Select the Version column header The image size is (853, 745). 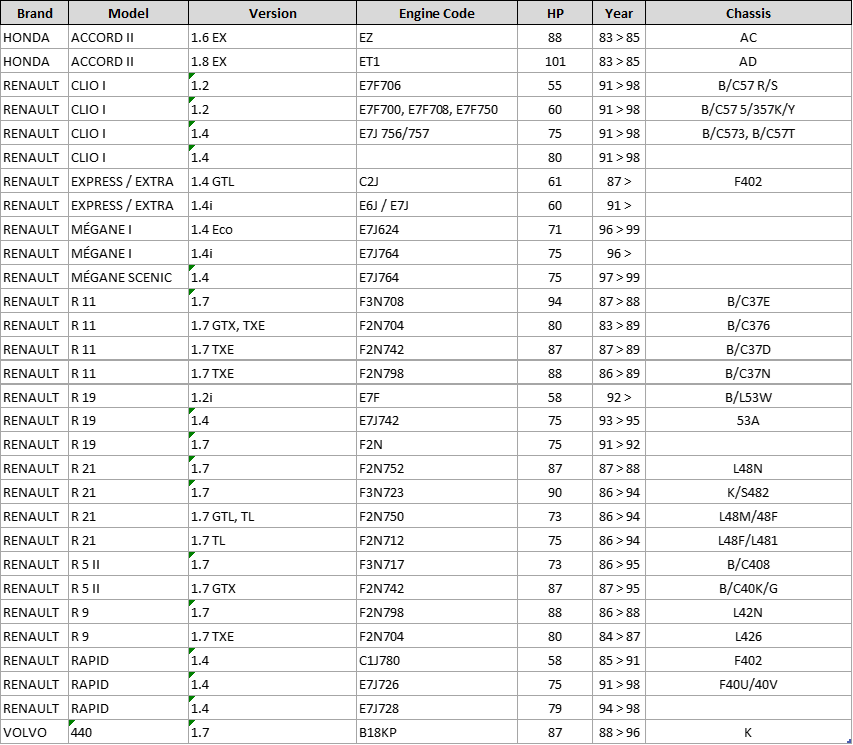click(x=273, y=13)
